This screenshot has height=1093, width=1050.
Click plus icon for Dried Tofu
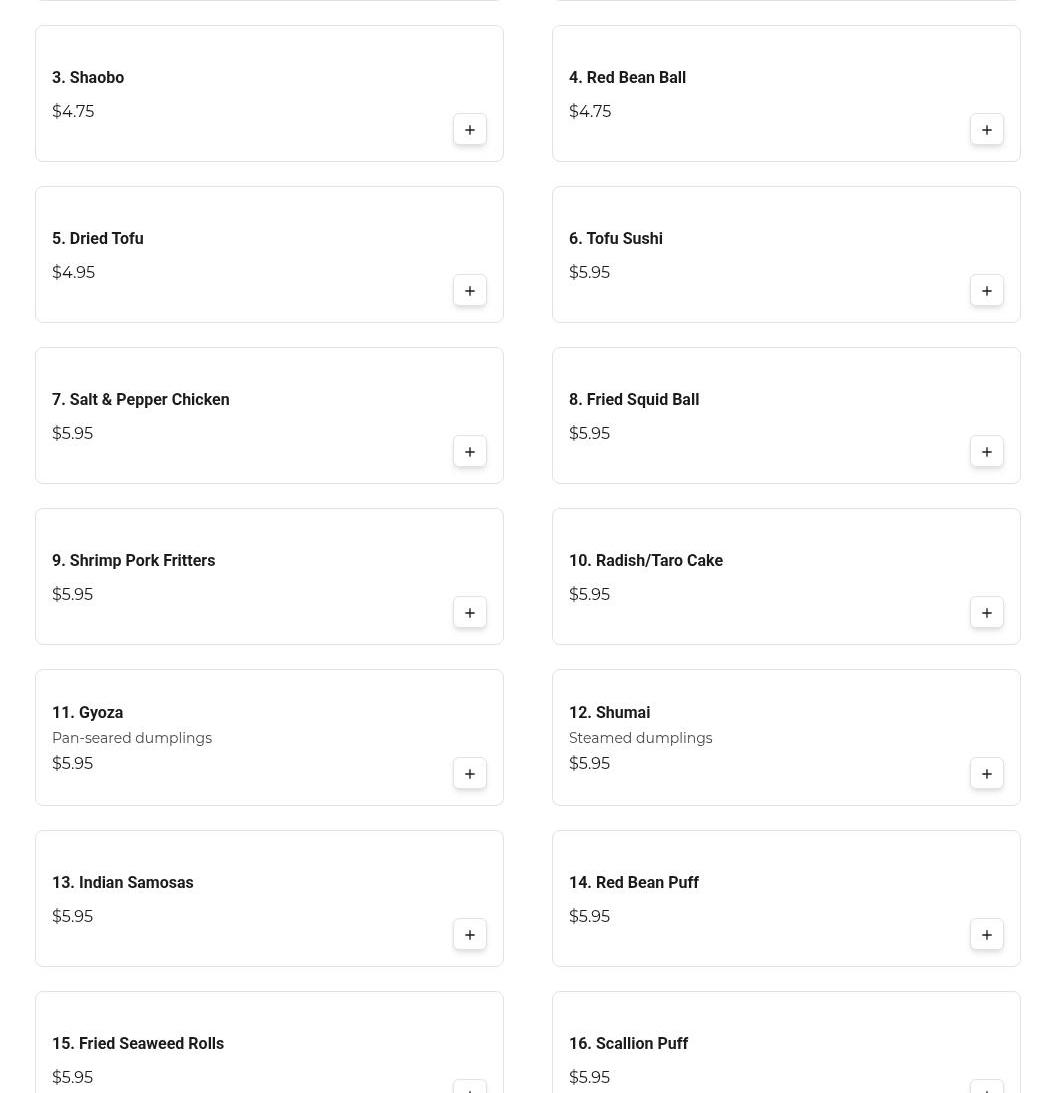tap(470, 291)
